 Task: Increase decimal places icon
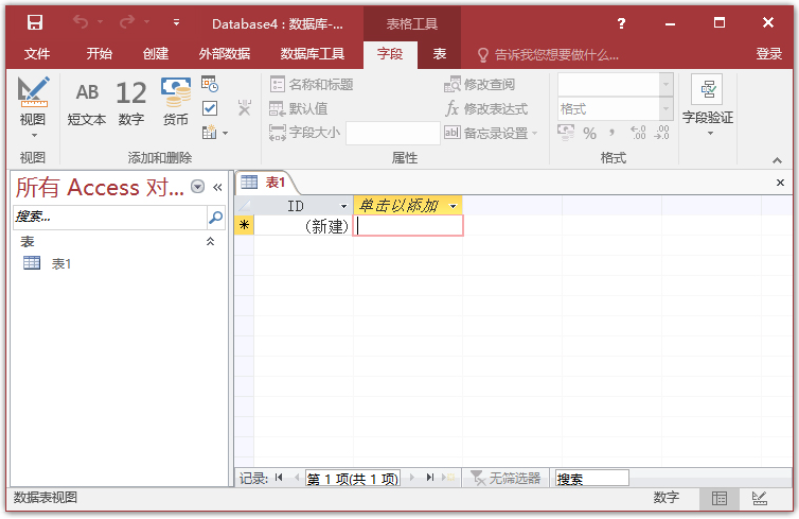pyautogui.click(x=638, y=133)
